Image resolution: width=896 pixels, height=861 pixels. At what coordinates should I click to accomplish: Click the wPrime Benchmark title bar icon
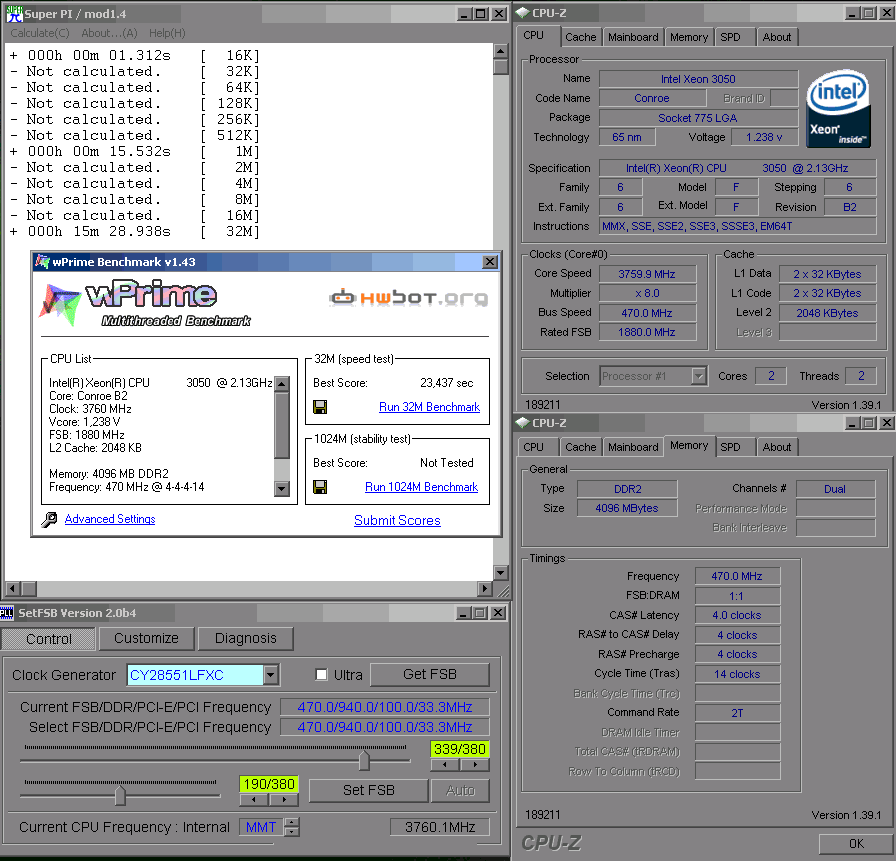42,262
